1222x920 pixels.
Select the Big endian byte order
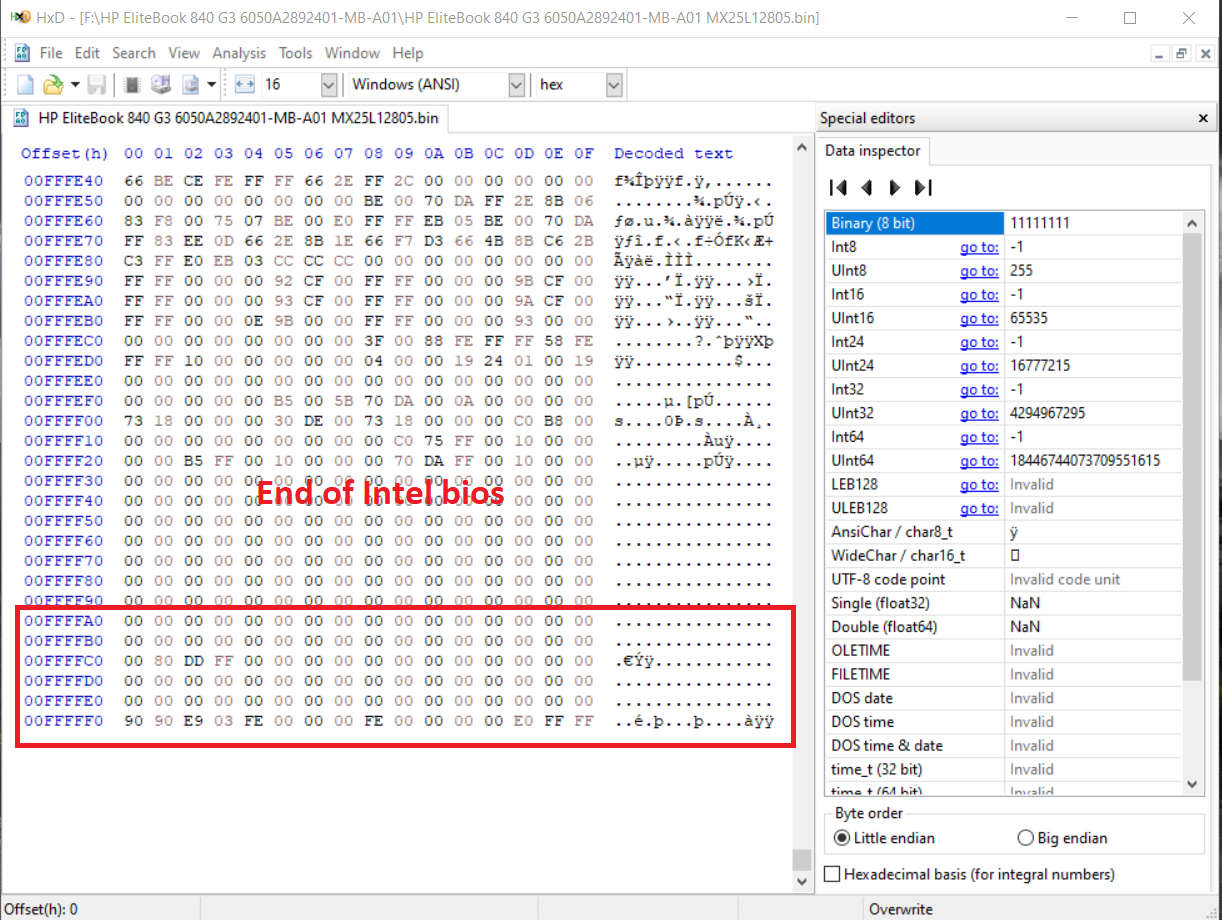[1025, 838]
